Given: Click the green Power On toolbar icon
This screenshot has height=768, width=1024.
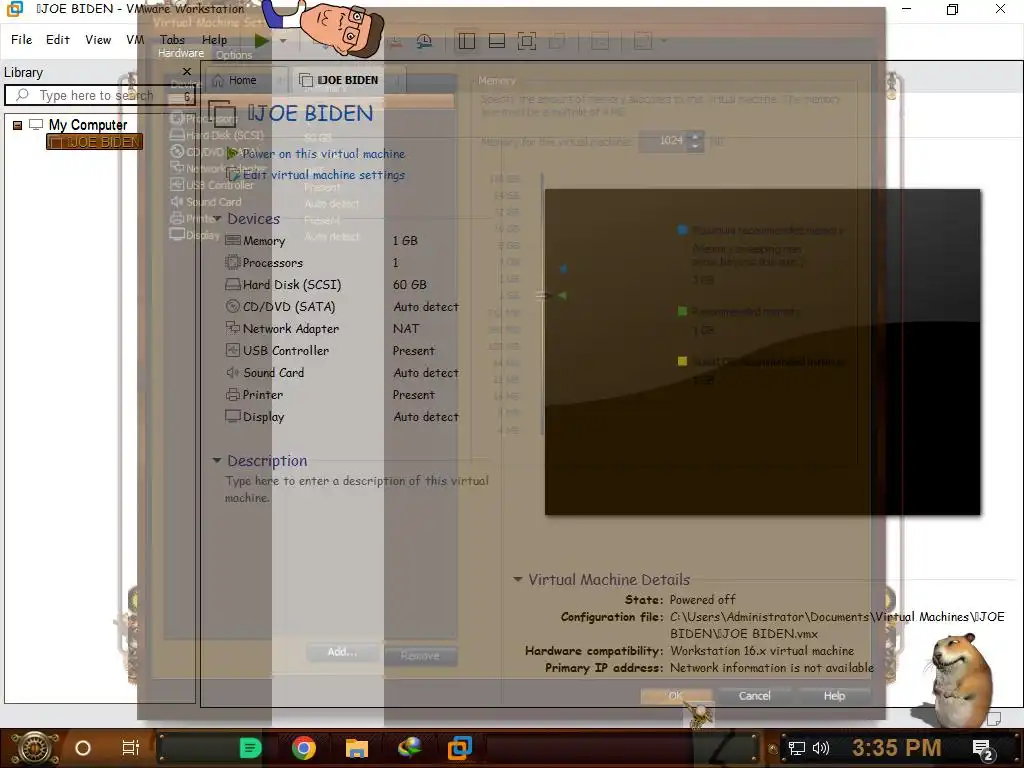Looking at the screenshot, I should click(x=261, y=40).
